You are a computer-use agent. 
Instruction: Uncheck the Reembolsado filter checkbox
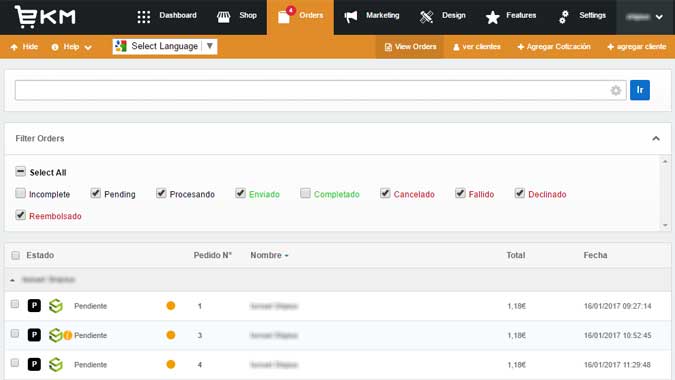(x=20, y=215)
